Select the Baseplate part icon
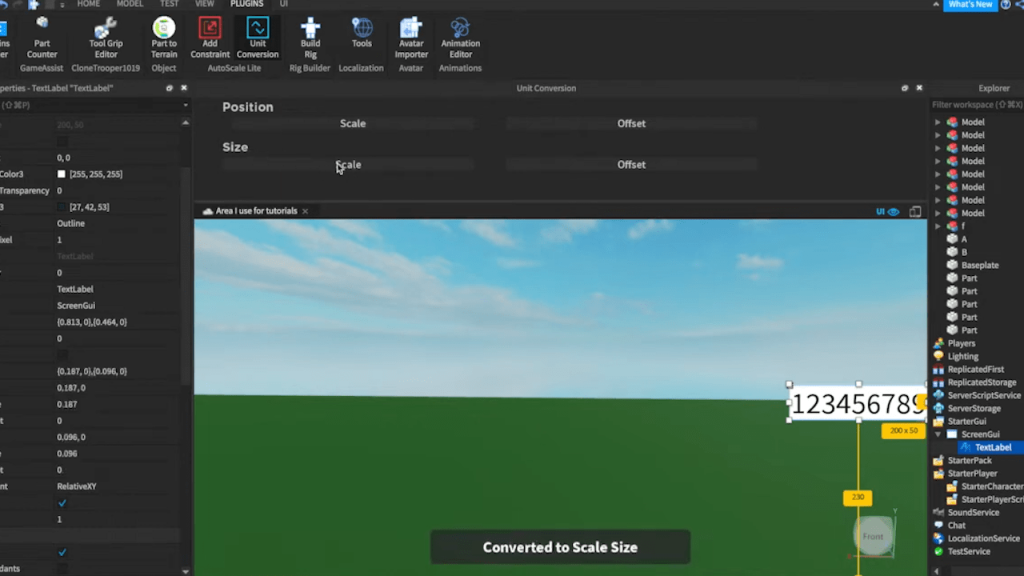Image resolution: width=1024 pixels, height=576 pixels. (x=952, y=265)
